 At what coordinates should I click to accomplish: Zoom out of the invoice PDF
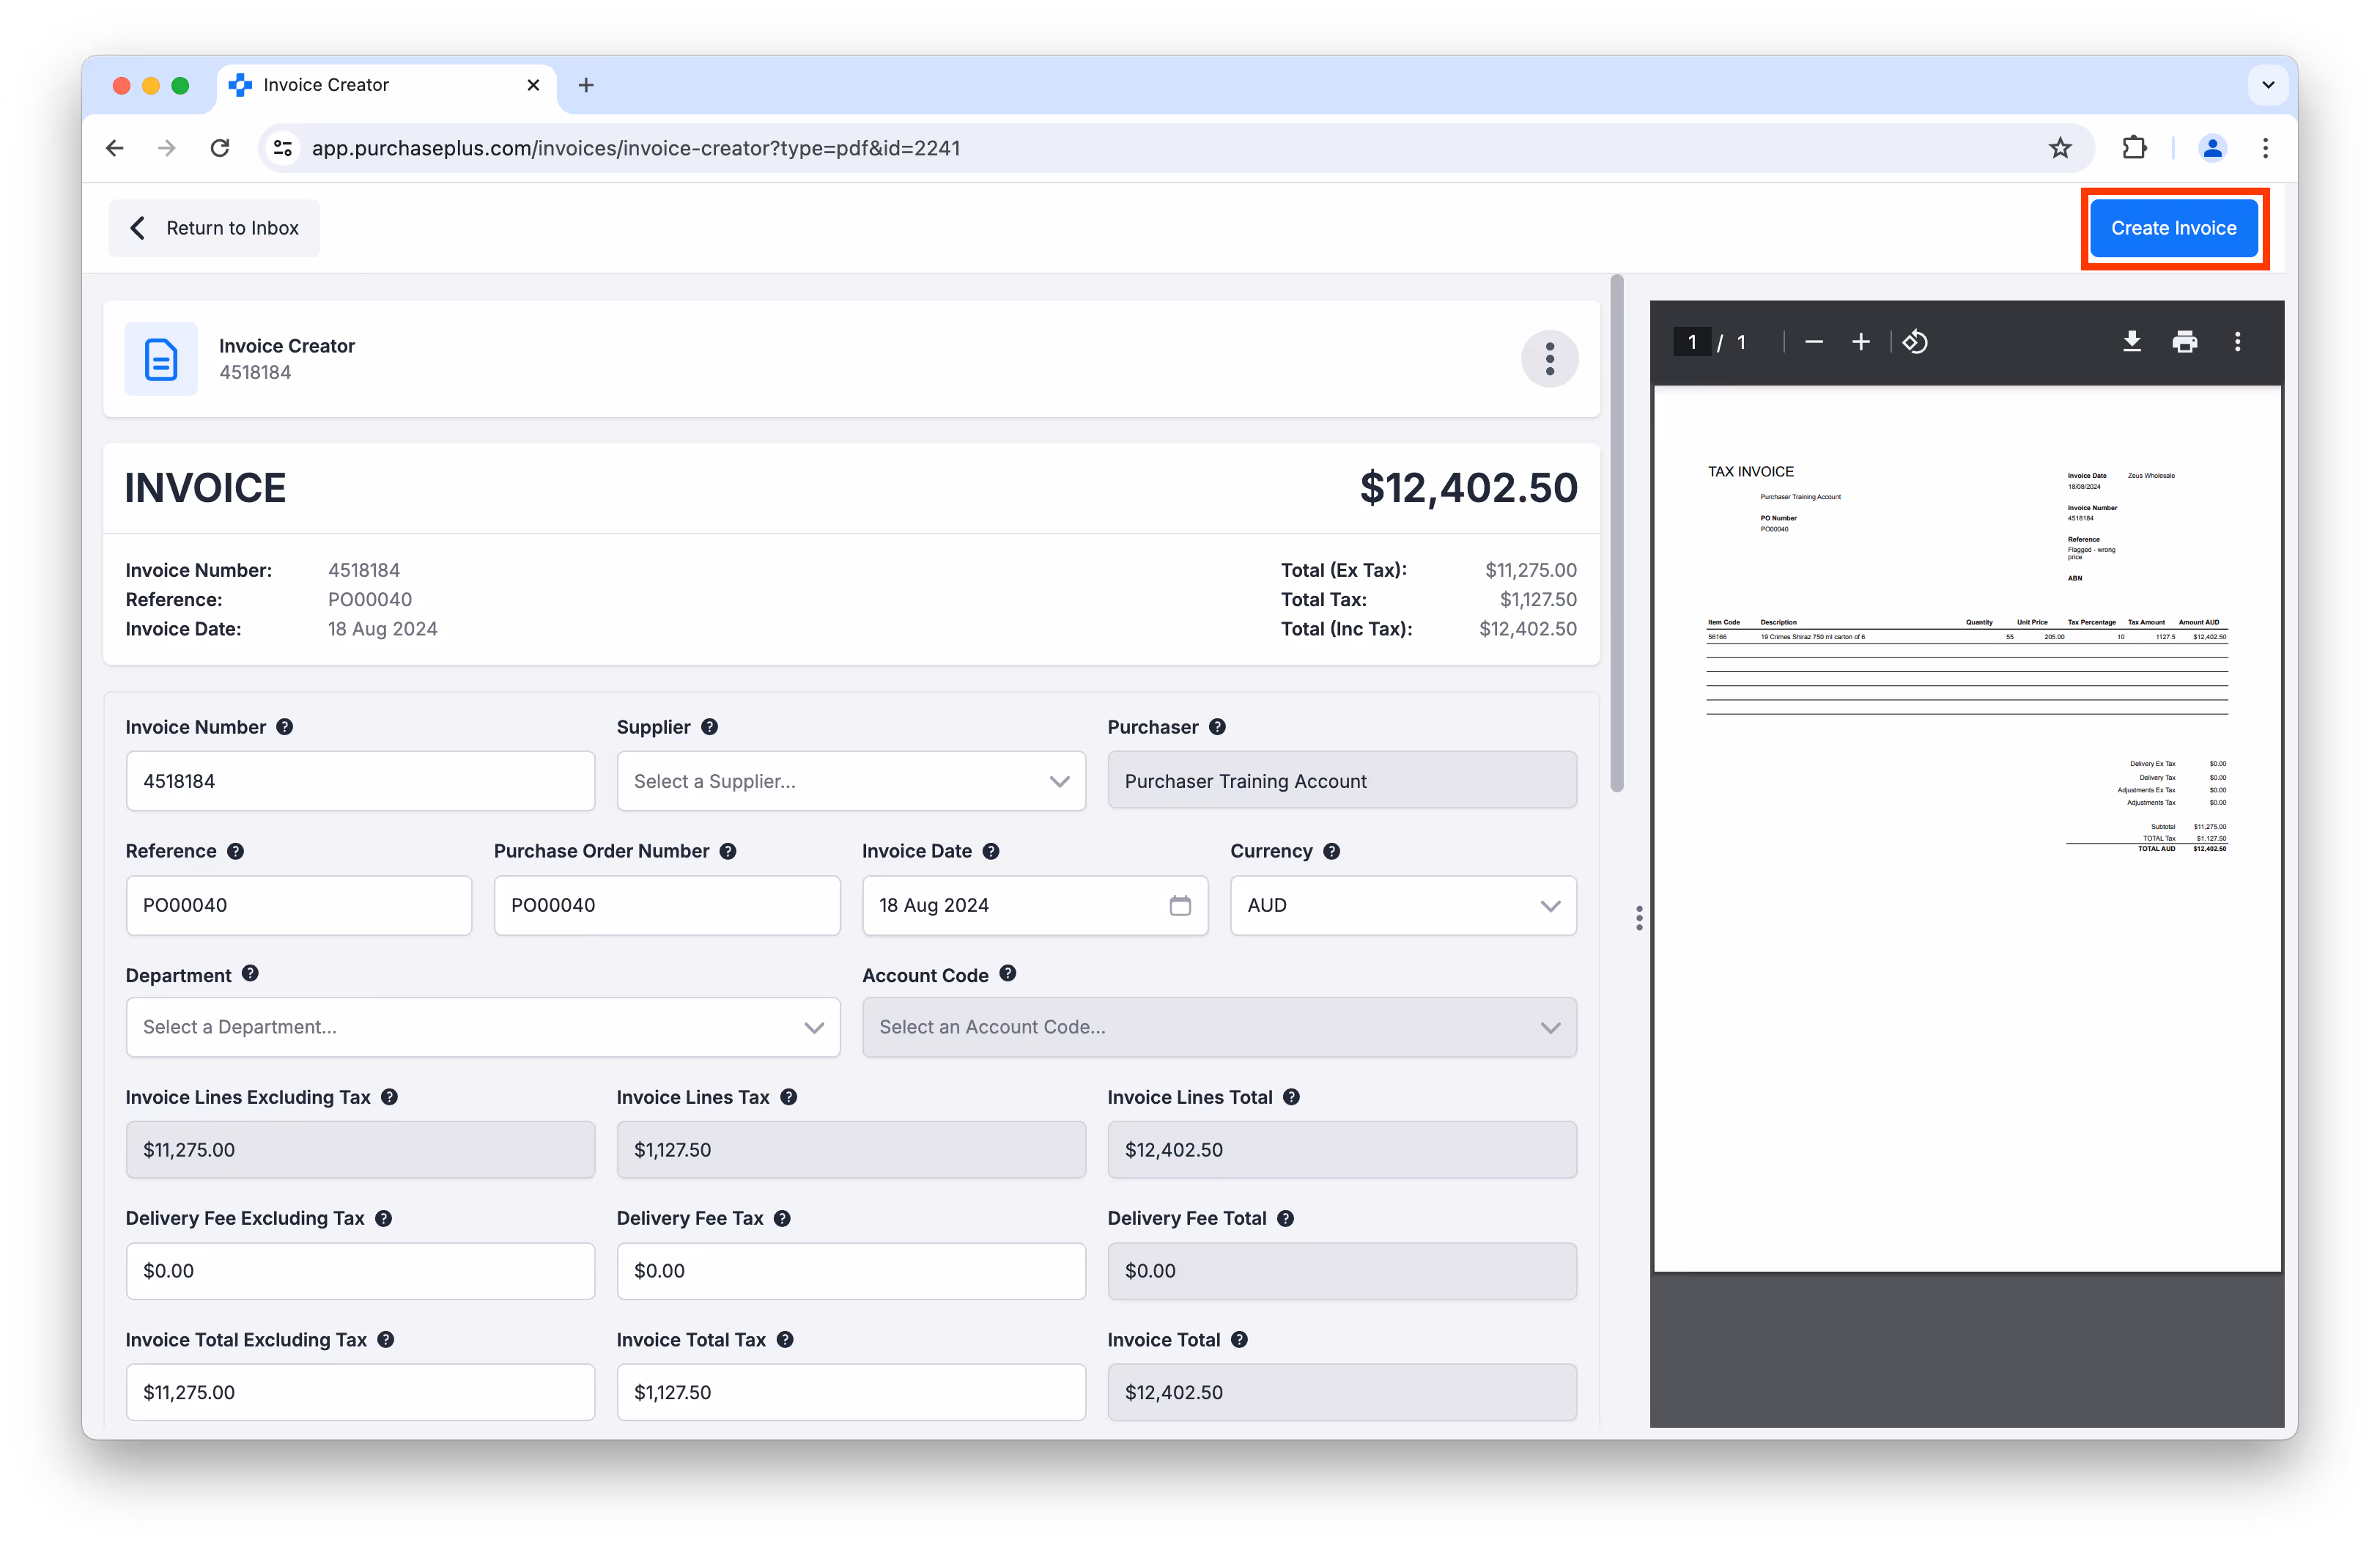(1813, 342)
